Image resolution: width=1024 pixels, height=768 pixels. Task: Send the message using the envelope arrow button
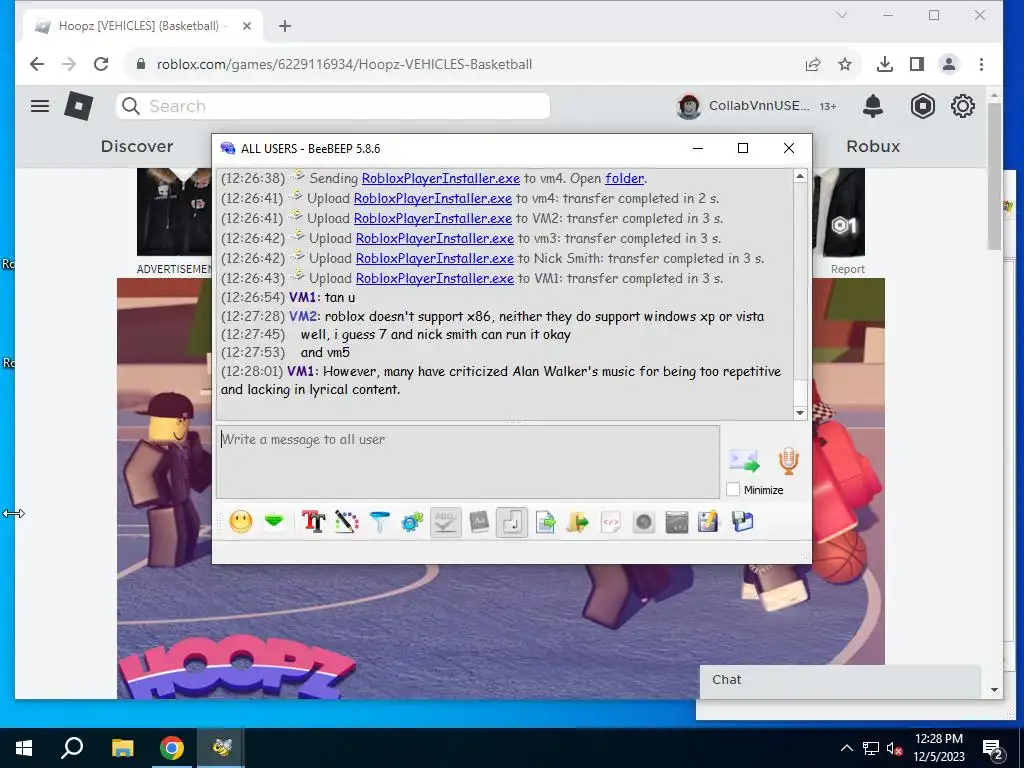(x=744, y=461)
